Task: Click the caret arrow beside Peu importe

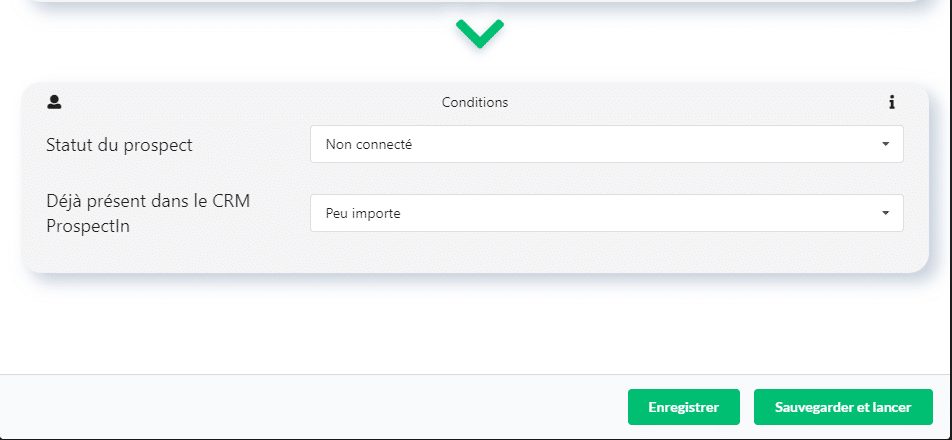Action: [x=885, y=213]
